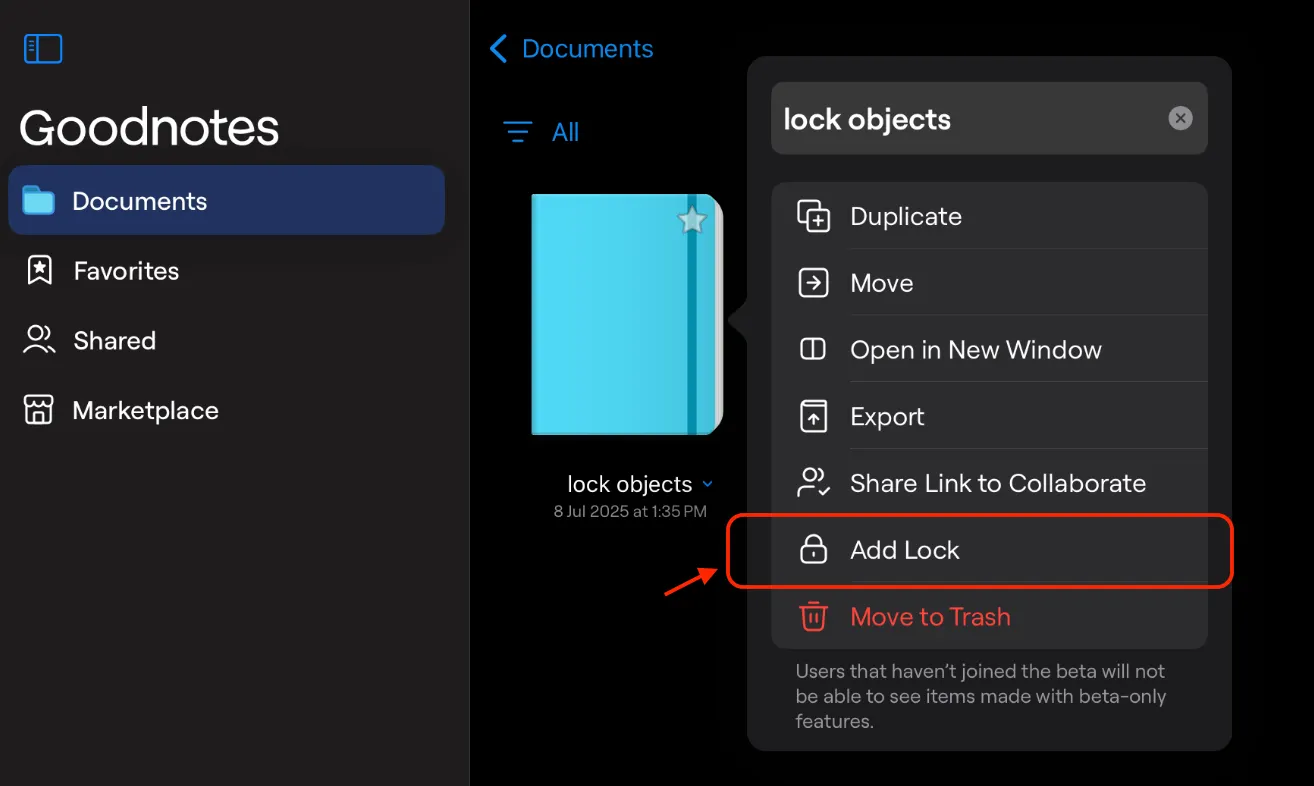Open Documents in the sidebar
1314x786 pixels.
click(227, 201)
